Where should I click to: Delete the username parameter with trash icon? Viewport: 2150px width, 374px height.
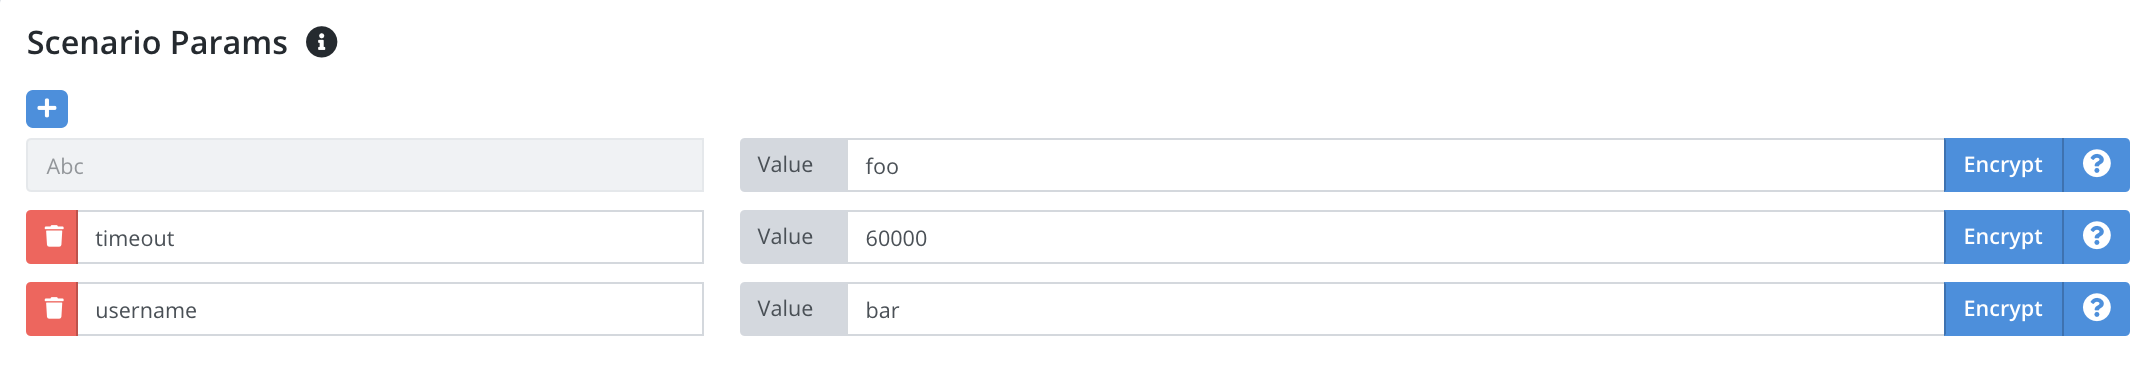point(52,309)
